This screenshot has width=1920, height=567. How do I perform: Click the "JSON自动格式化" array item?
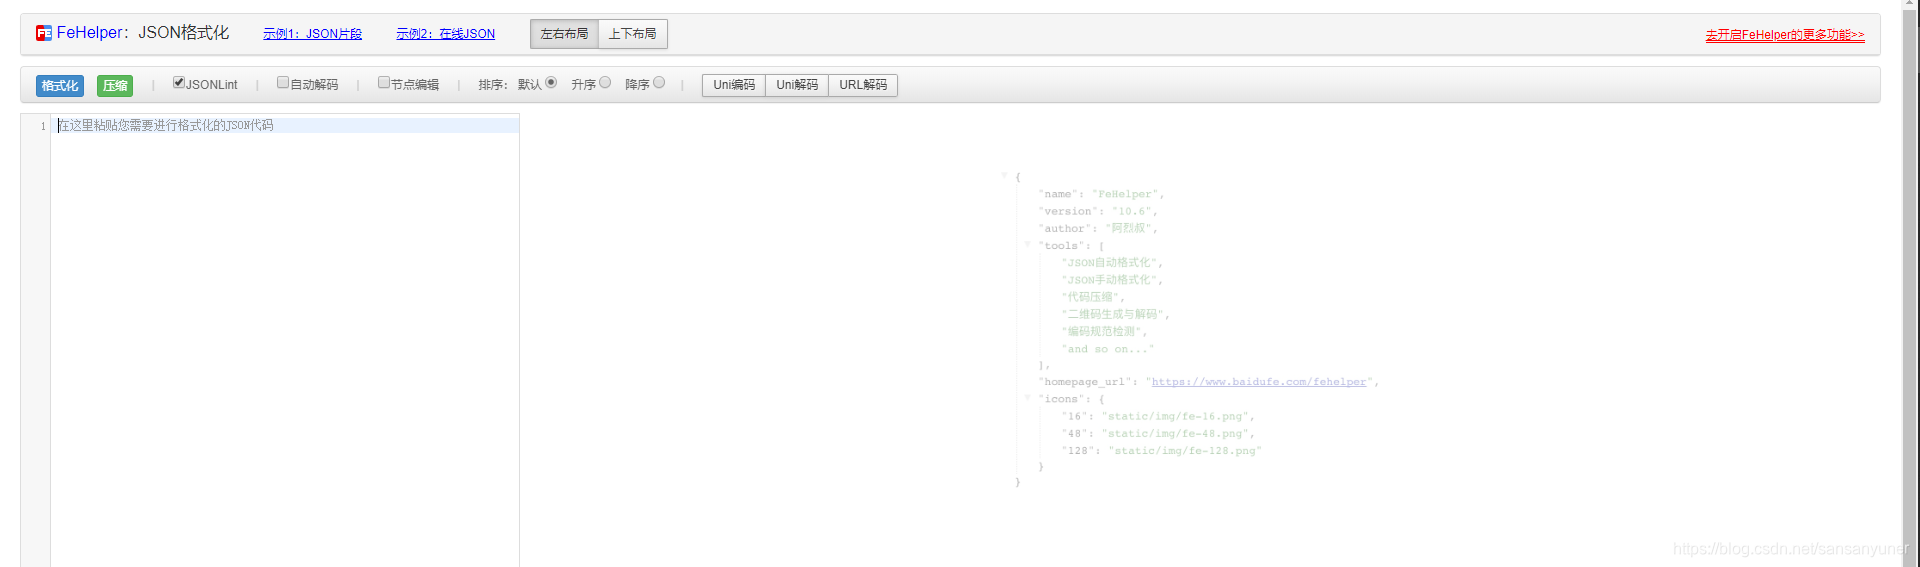click(x=1109, y=263)
